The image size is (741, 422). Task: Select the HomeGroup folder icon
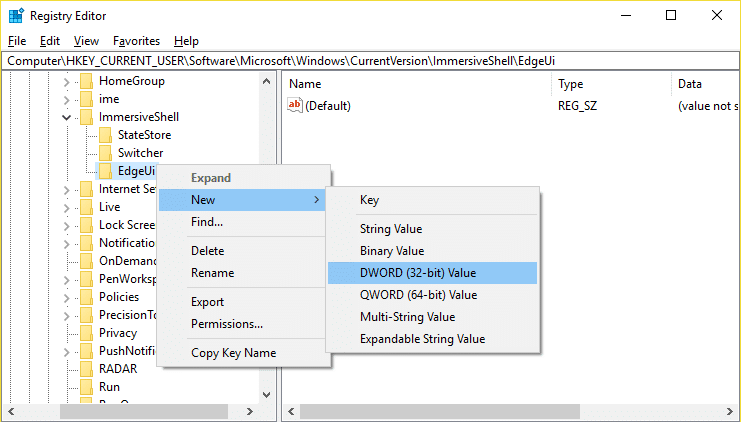[x=86, y=81]
